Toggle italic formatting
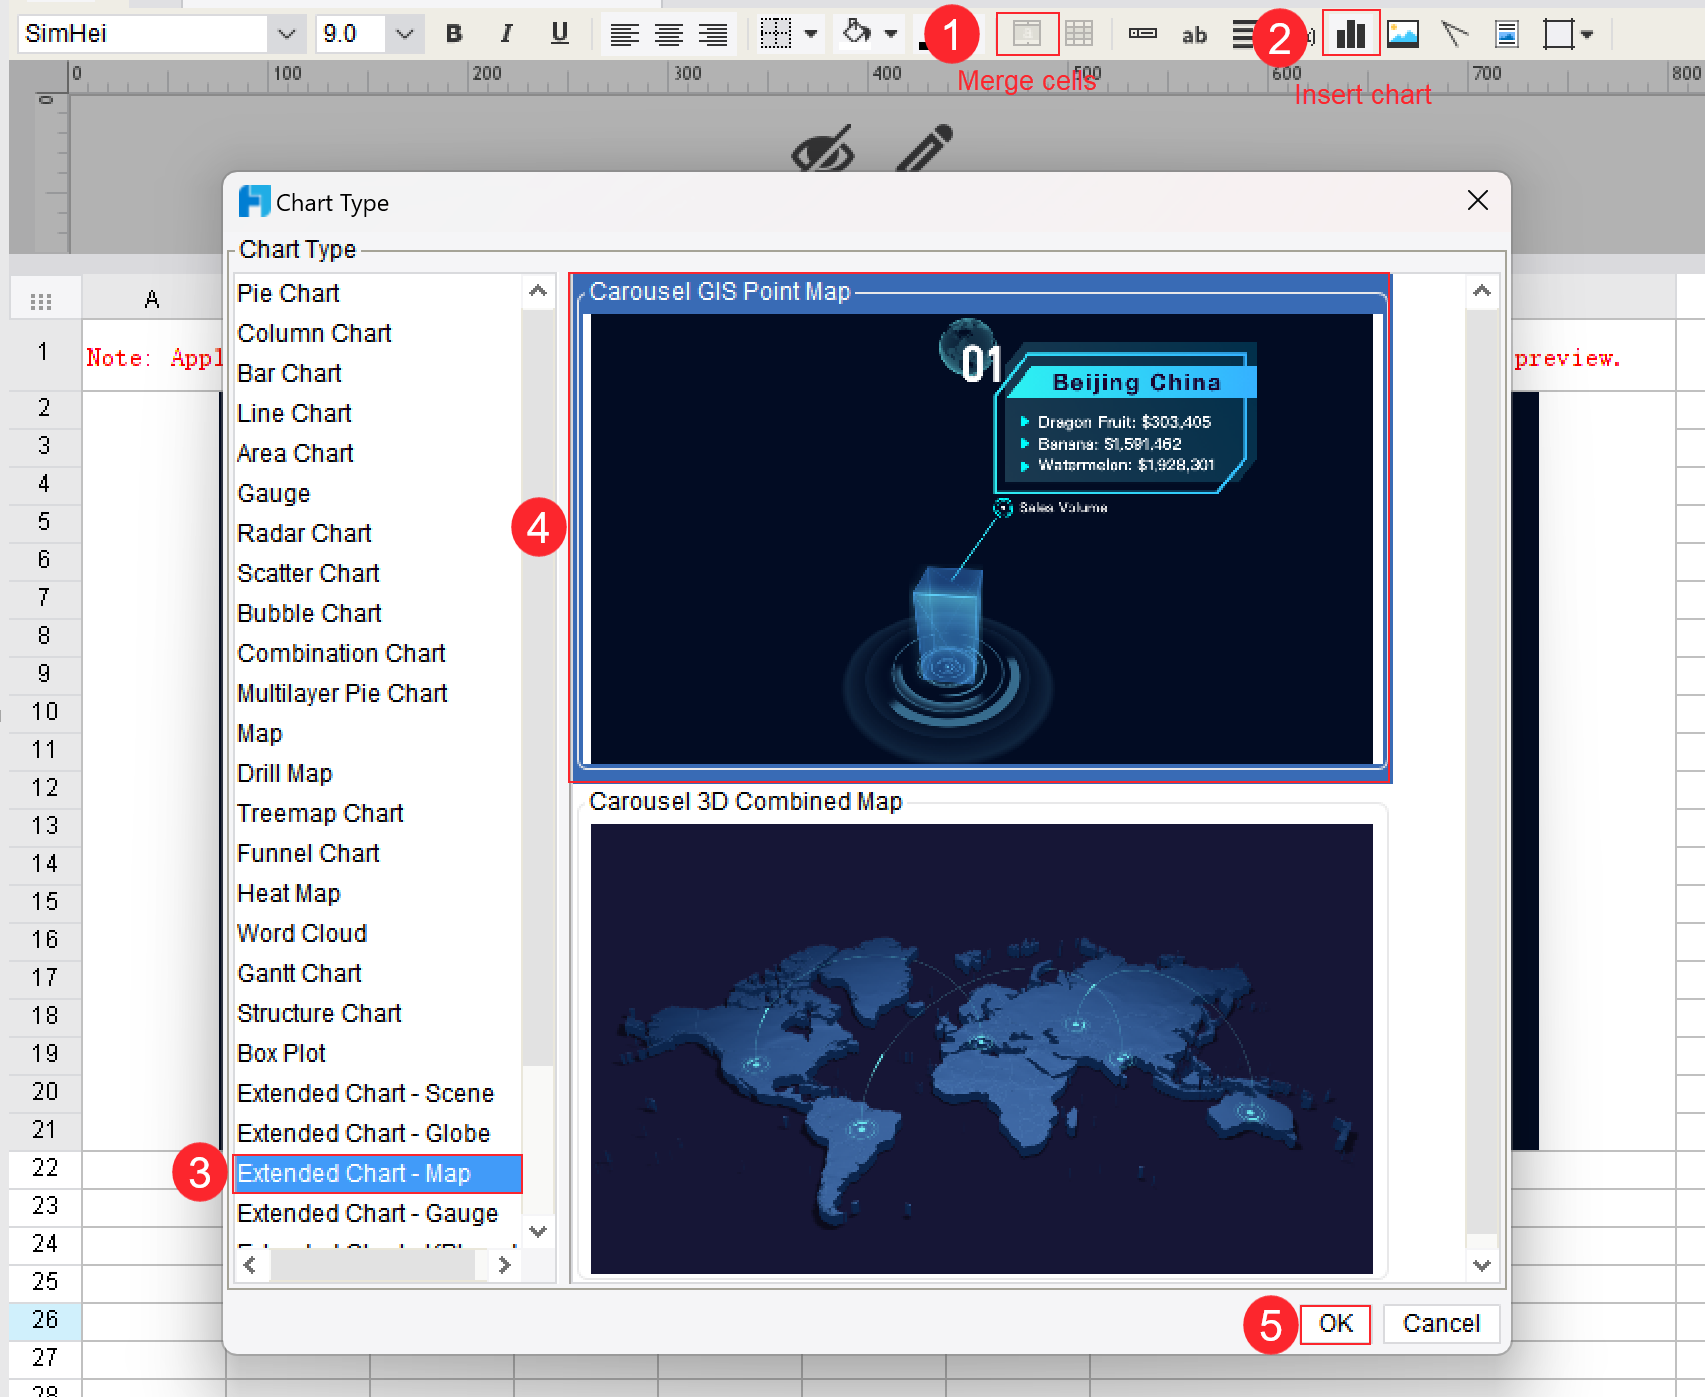1705x1397 pixels. pyautogui.click(x=506, y=33)
